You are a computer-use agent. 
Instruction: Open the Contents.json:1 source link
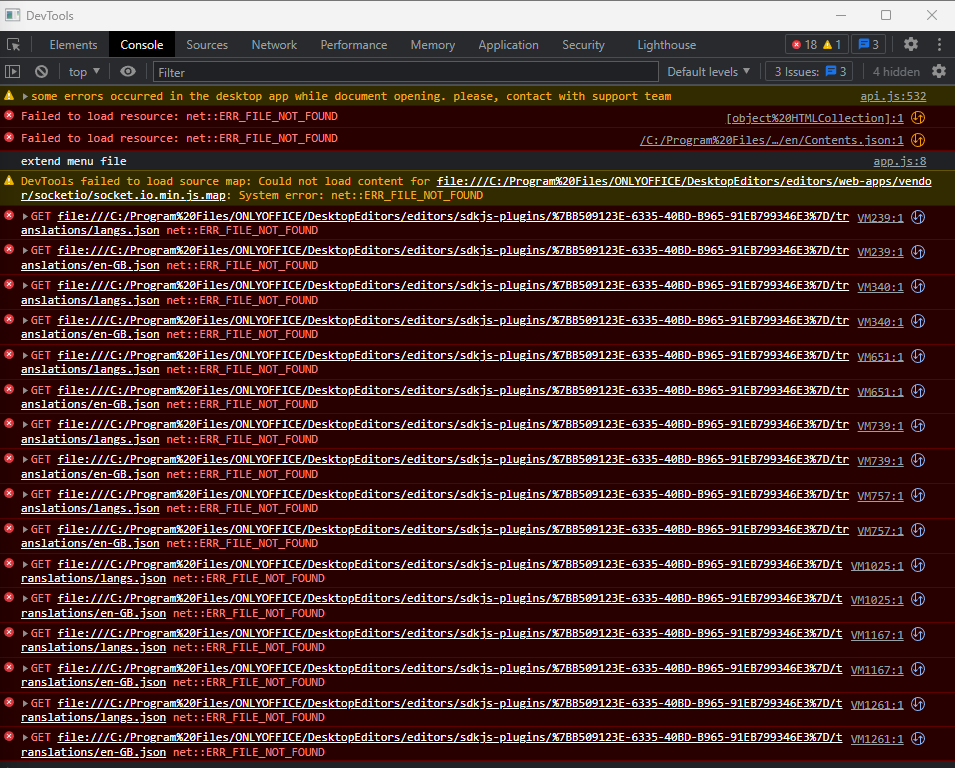772,140
